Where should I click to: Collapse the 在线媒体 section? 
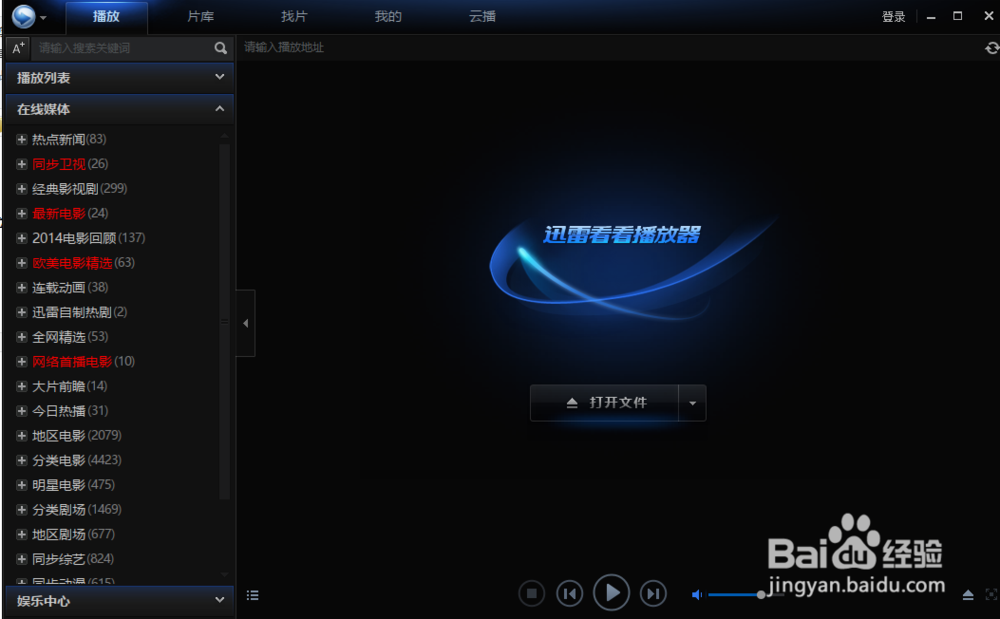[119, 109]
